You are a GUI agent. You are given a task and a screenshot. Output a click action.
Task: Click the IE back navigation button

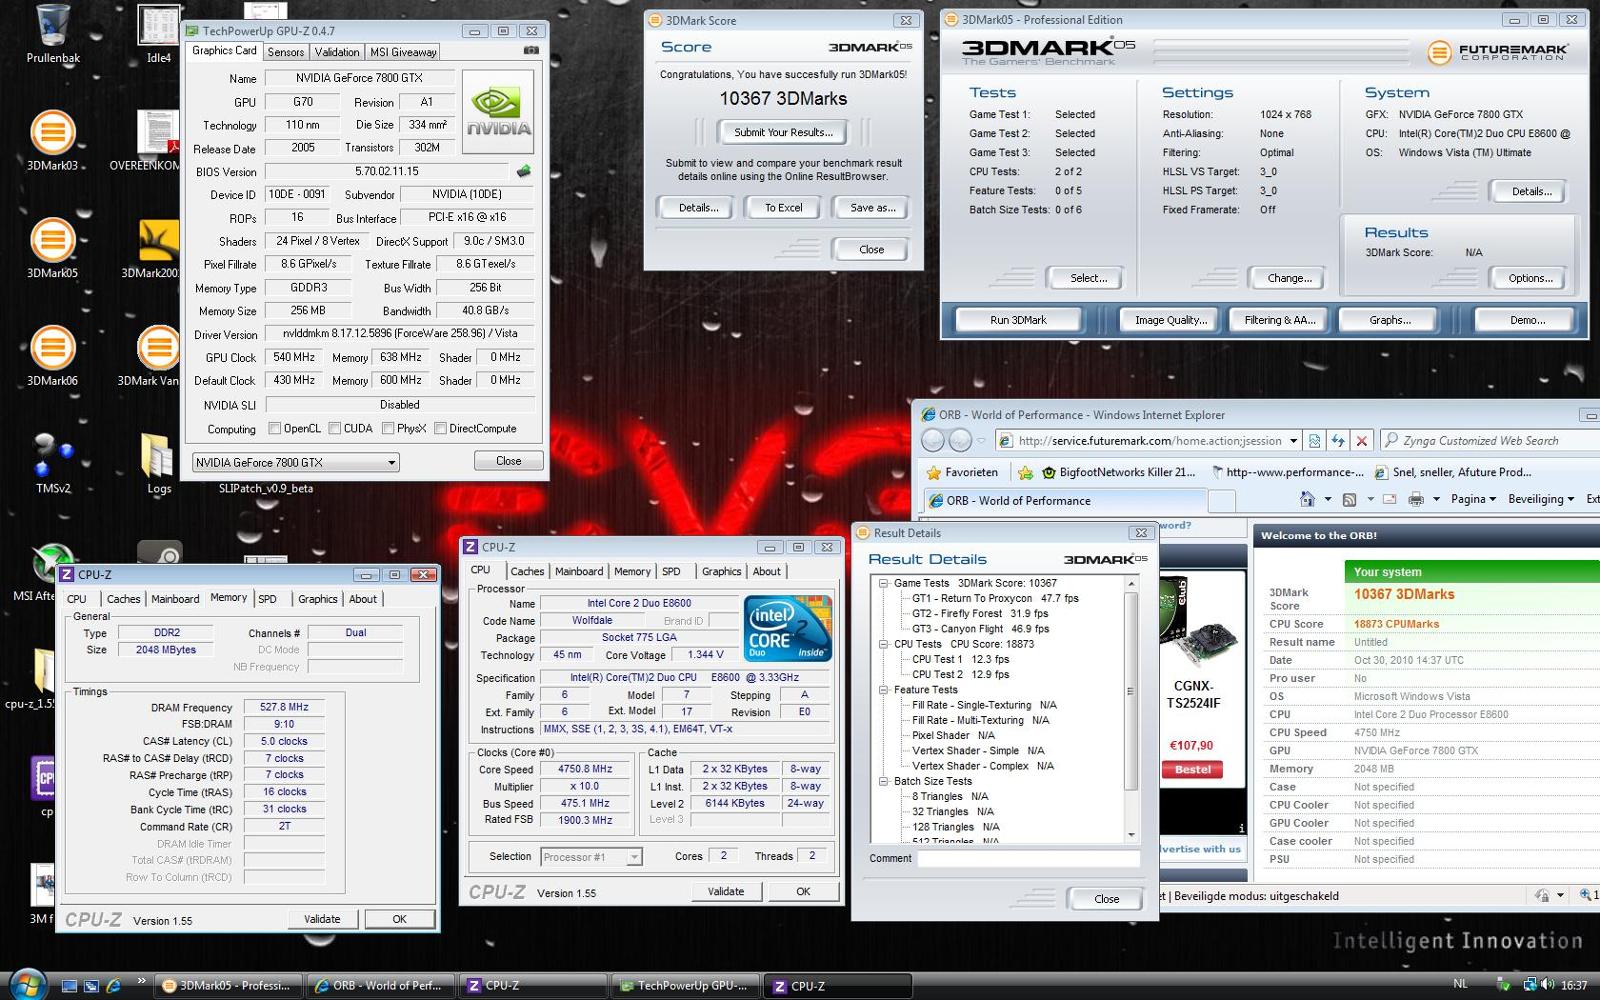point(933,440)
